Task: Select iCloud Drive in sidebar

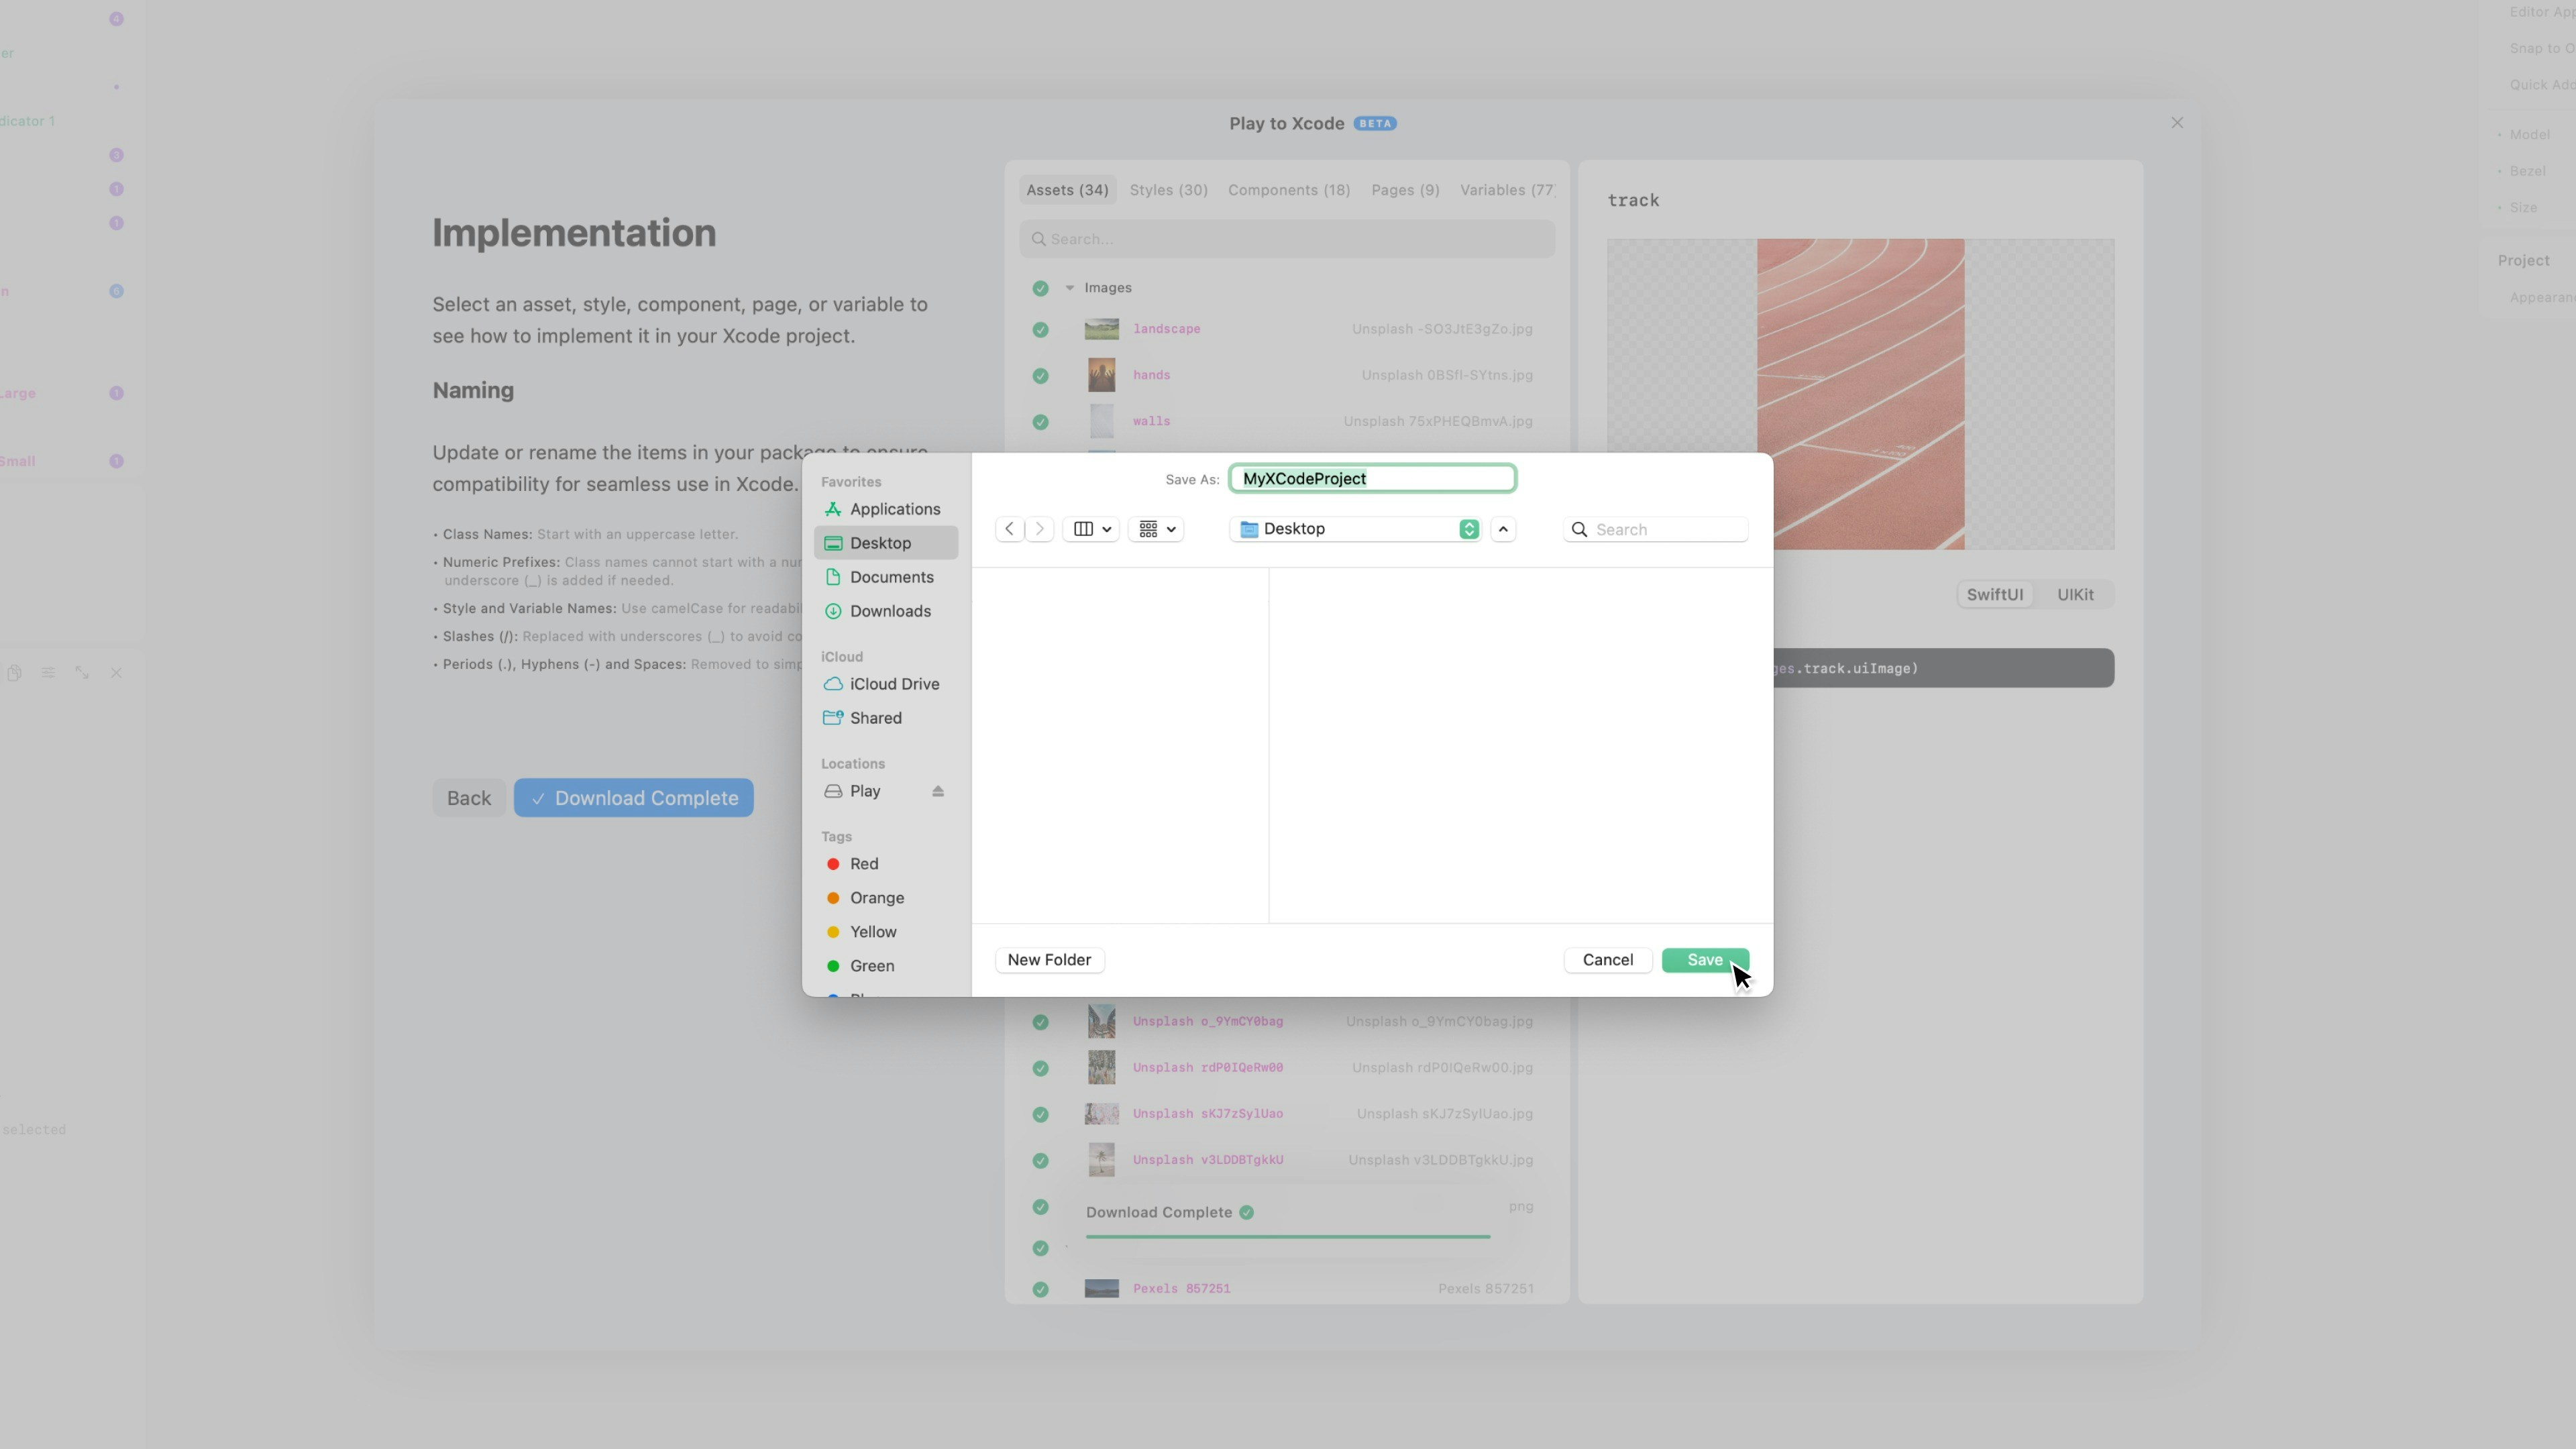Action: pos(893,684)
